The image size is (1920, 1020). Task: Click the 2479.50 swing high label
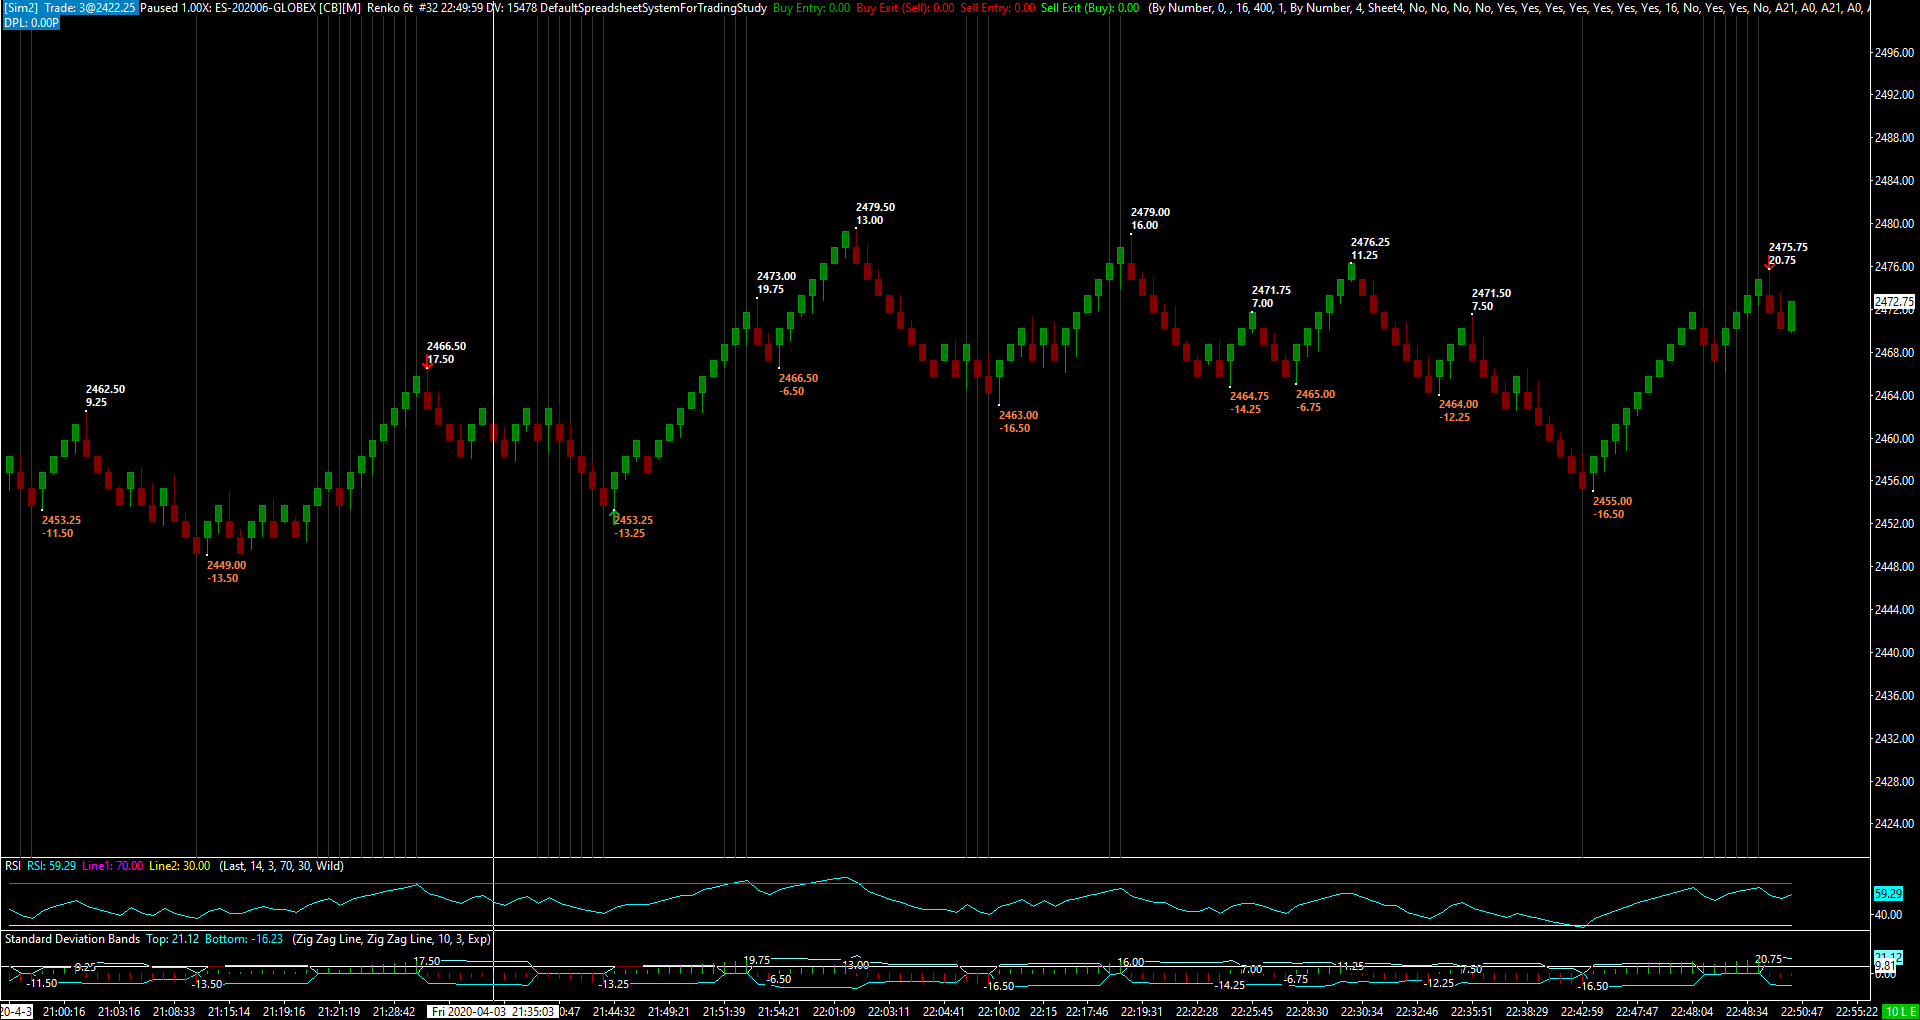tap(875, 208)
